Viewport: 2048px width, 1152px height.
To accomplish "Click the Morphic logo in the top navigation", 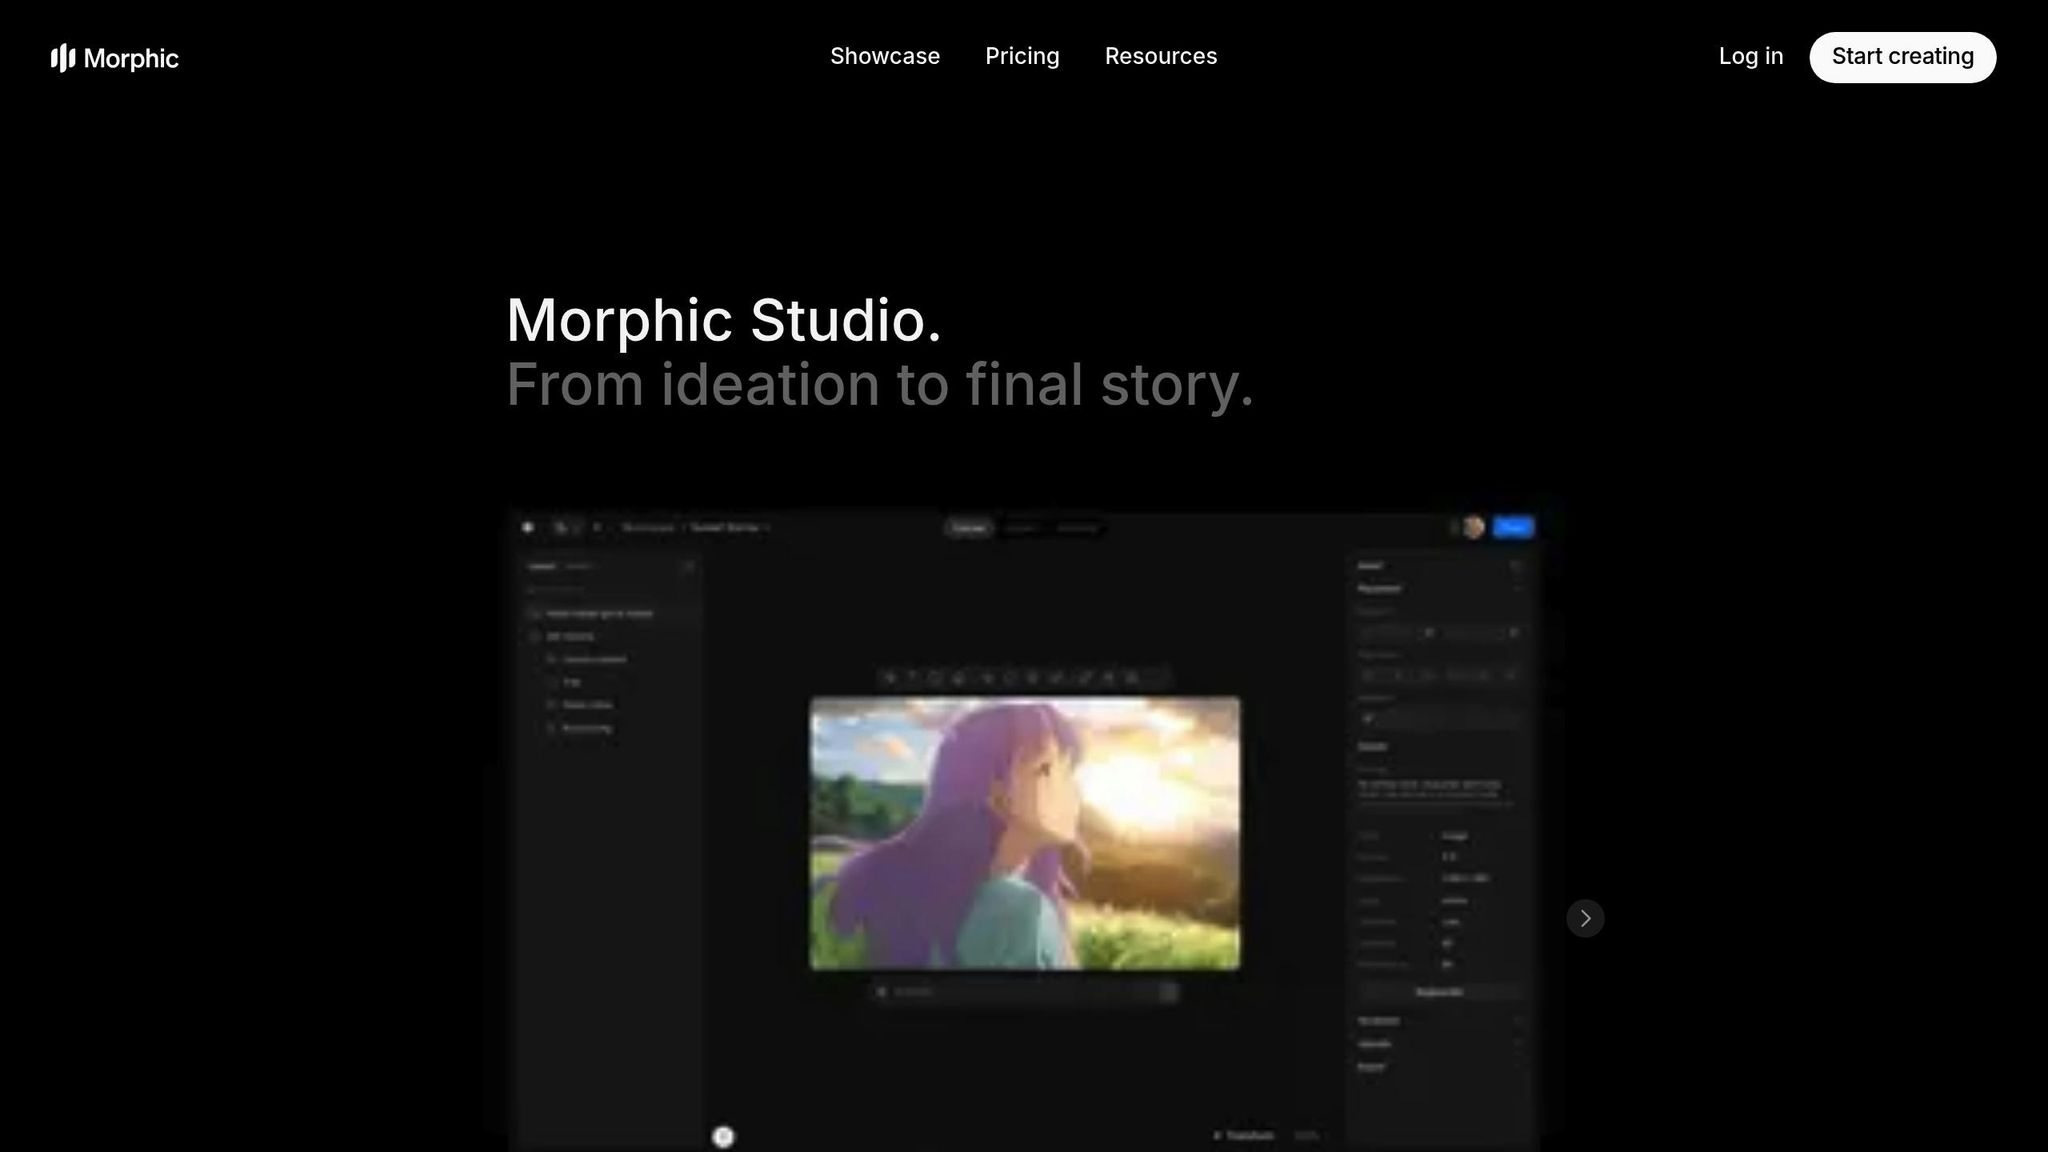I will (x=114, y=58).
